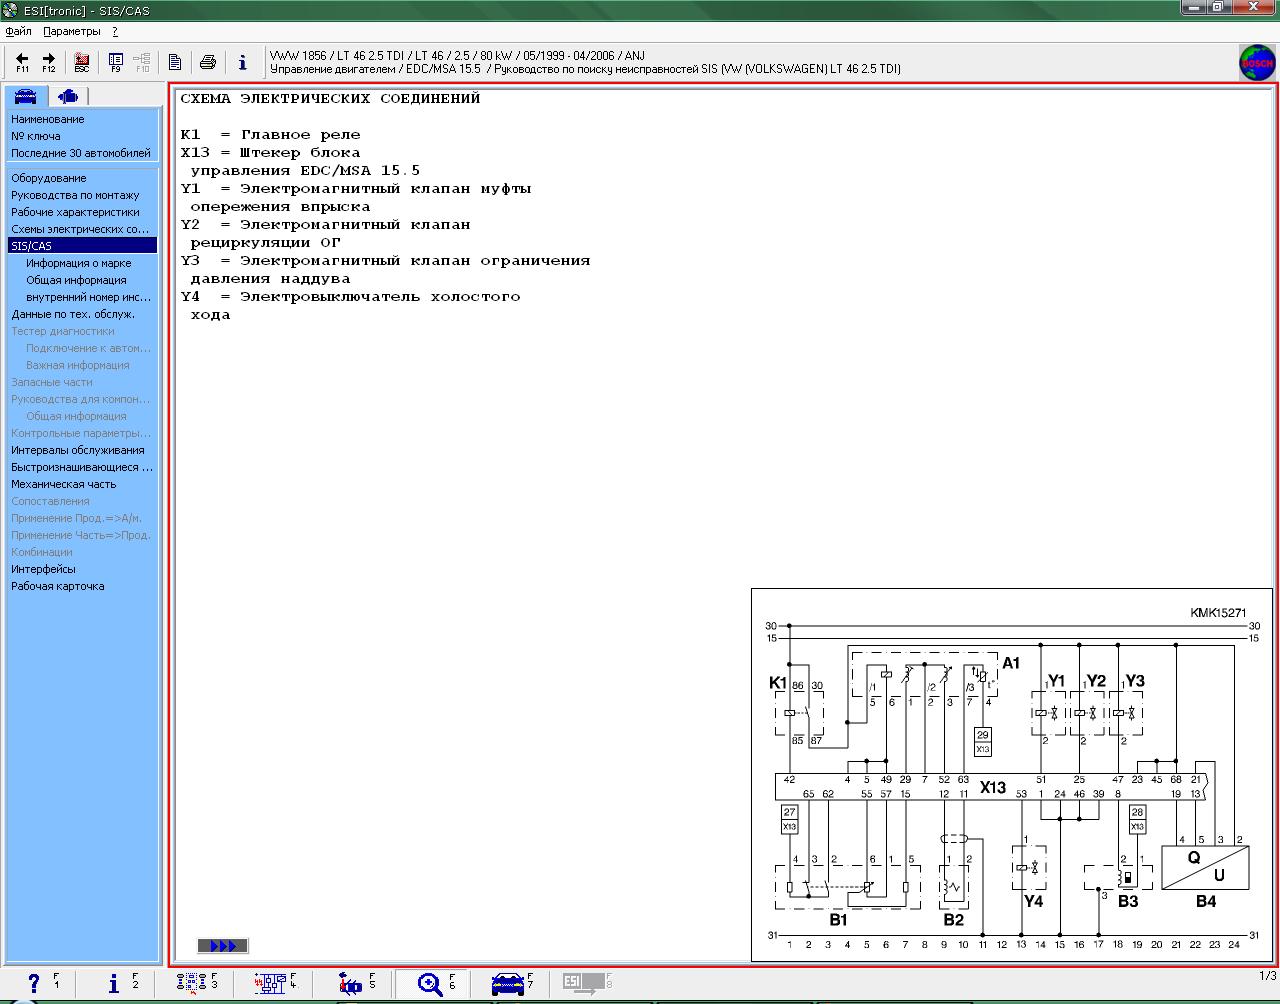The height and width of the screenshot is (1004, 1280).
Task: Print the current page
Action: pos(208,62)
